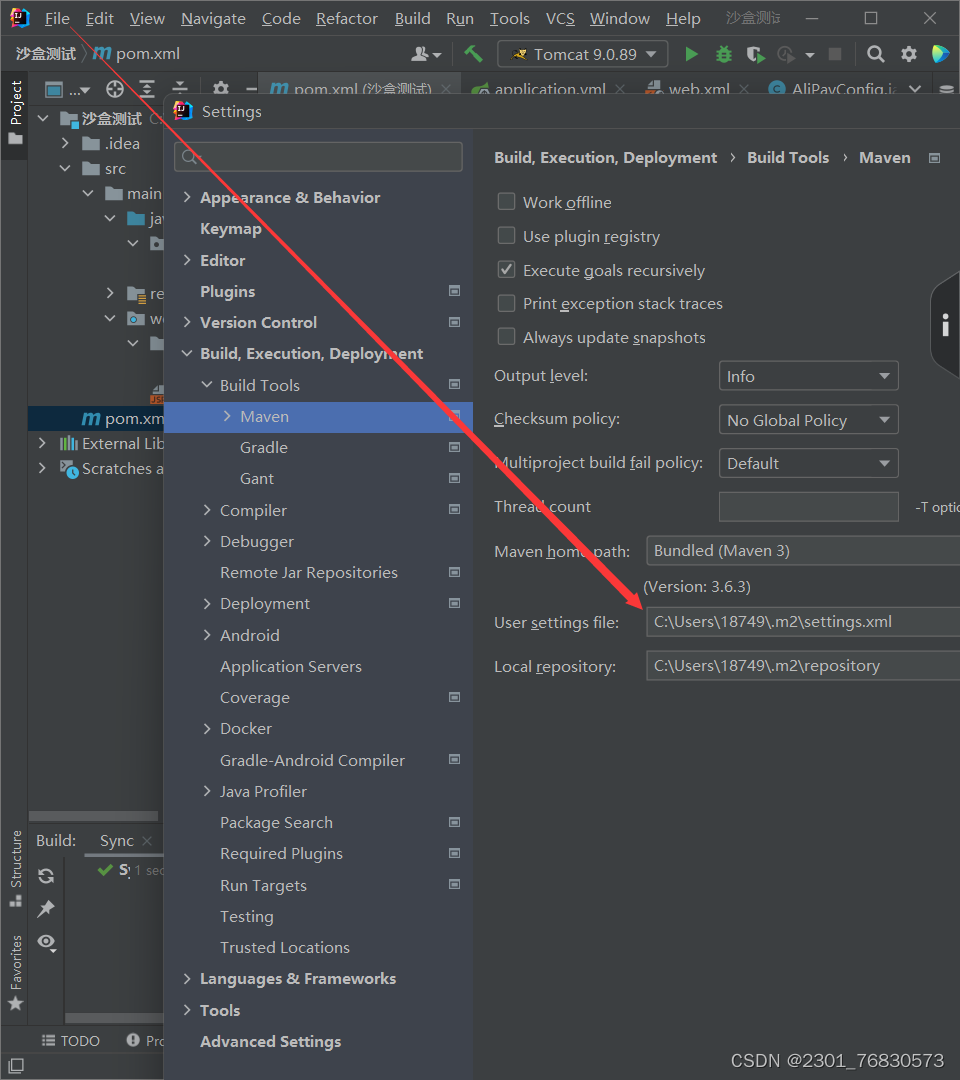Click the green Run button

click(x=691, y=54)
